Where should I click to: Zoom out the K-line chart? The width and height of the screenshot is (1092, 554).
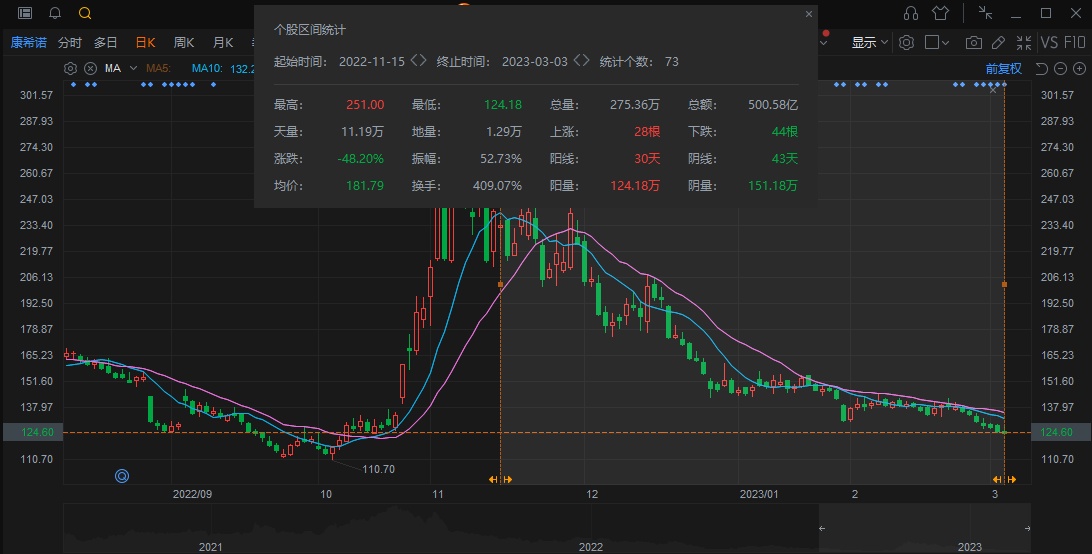point(1060,68)
